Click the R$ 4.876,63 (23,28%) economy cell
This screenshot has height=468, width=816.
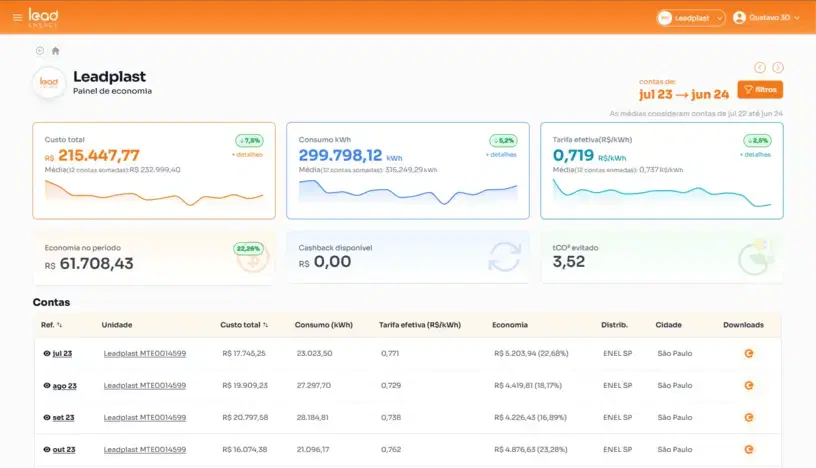coord(531,450)
